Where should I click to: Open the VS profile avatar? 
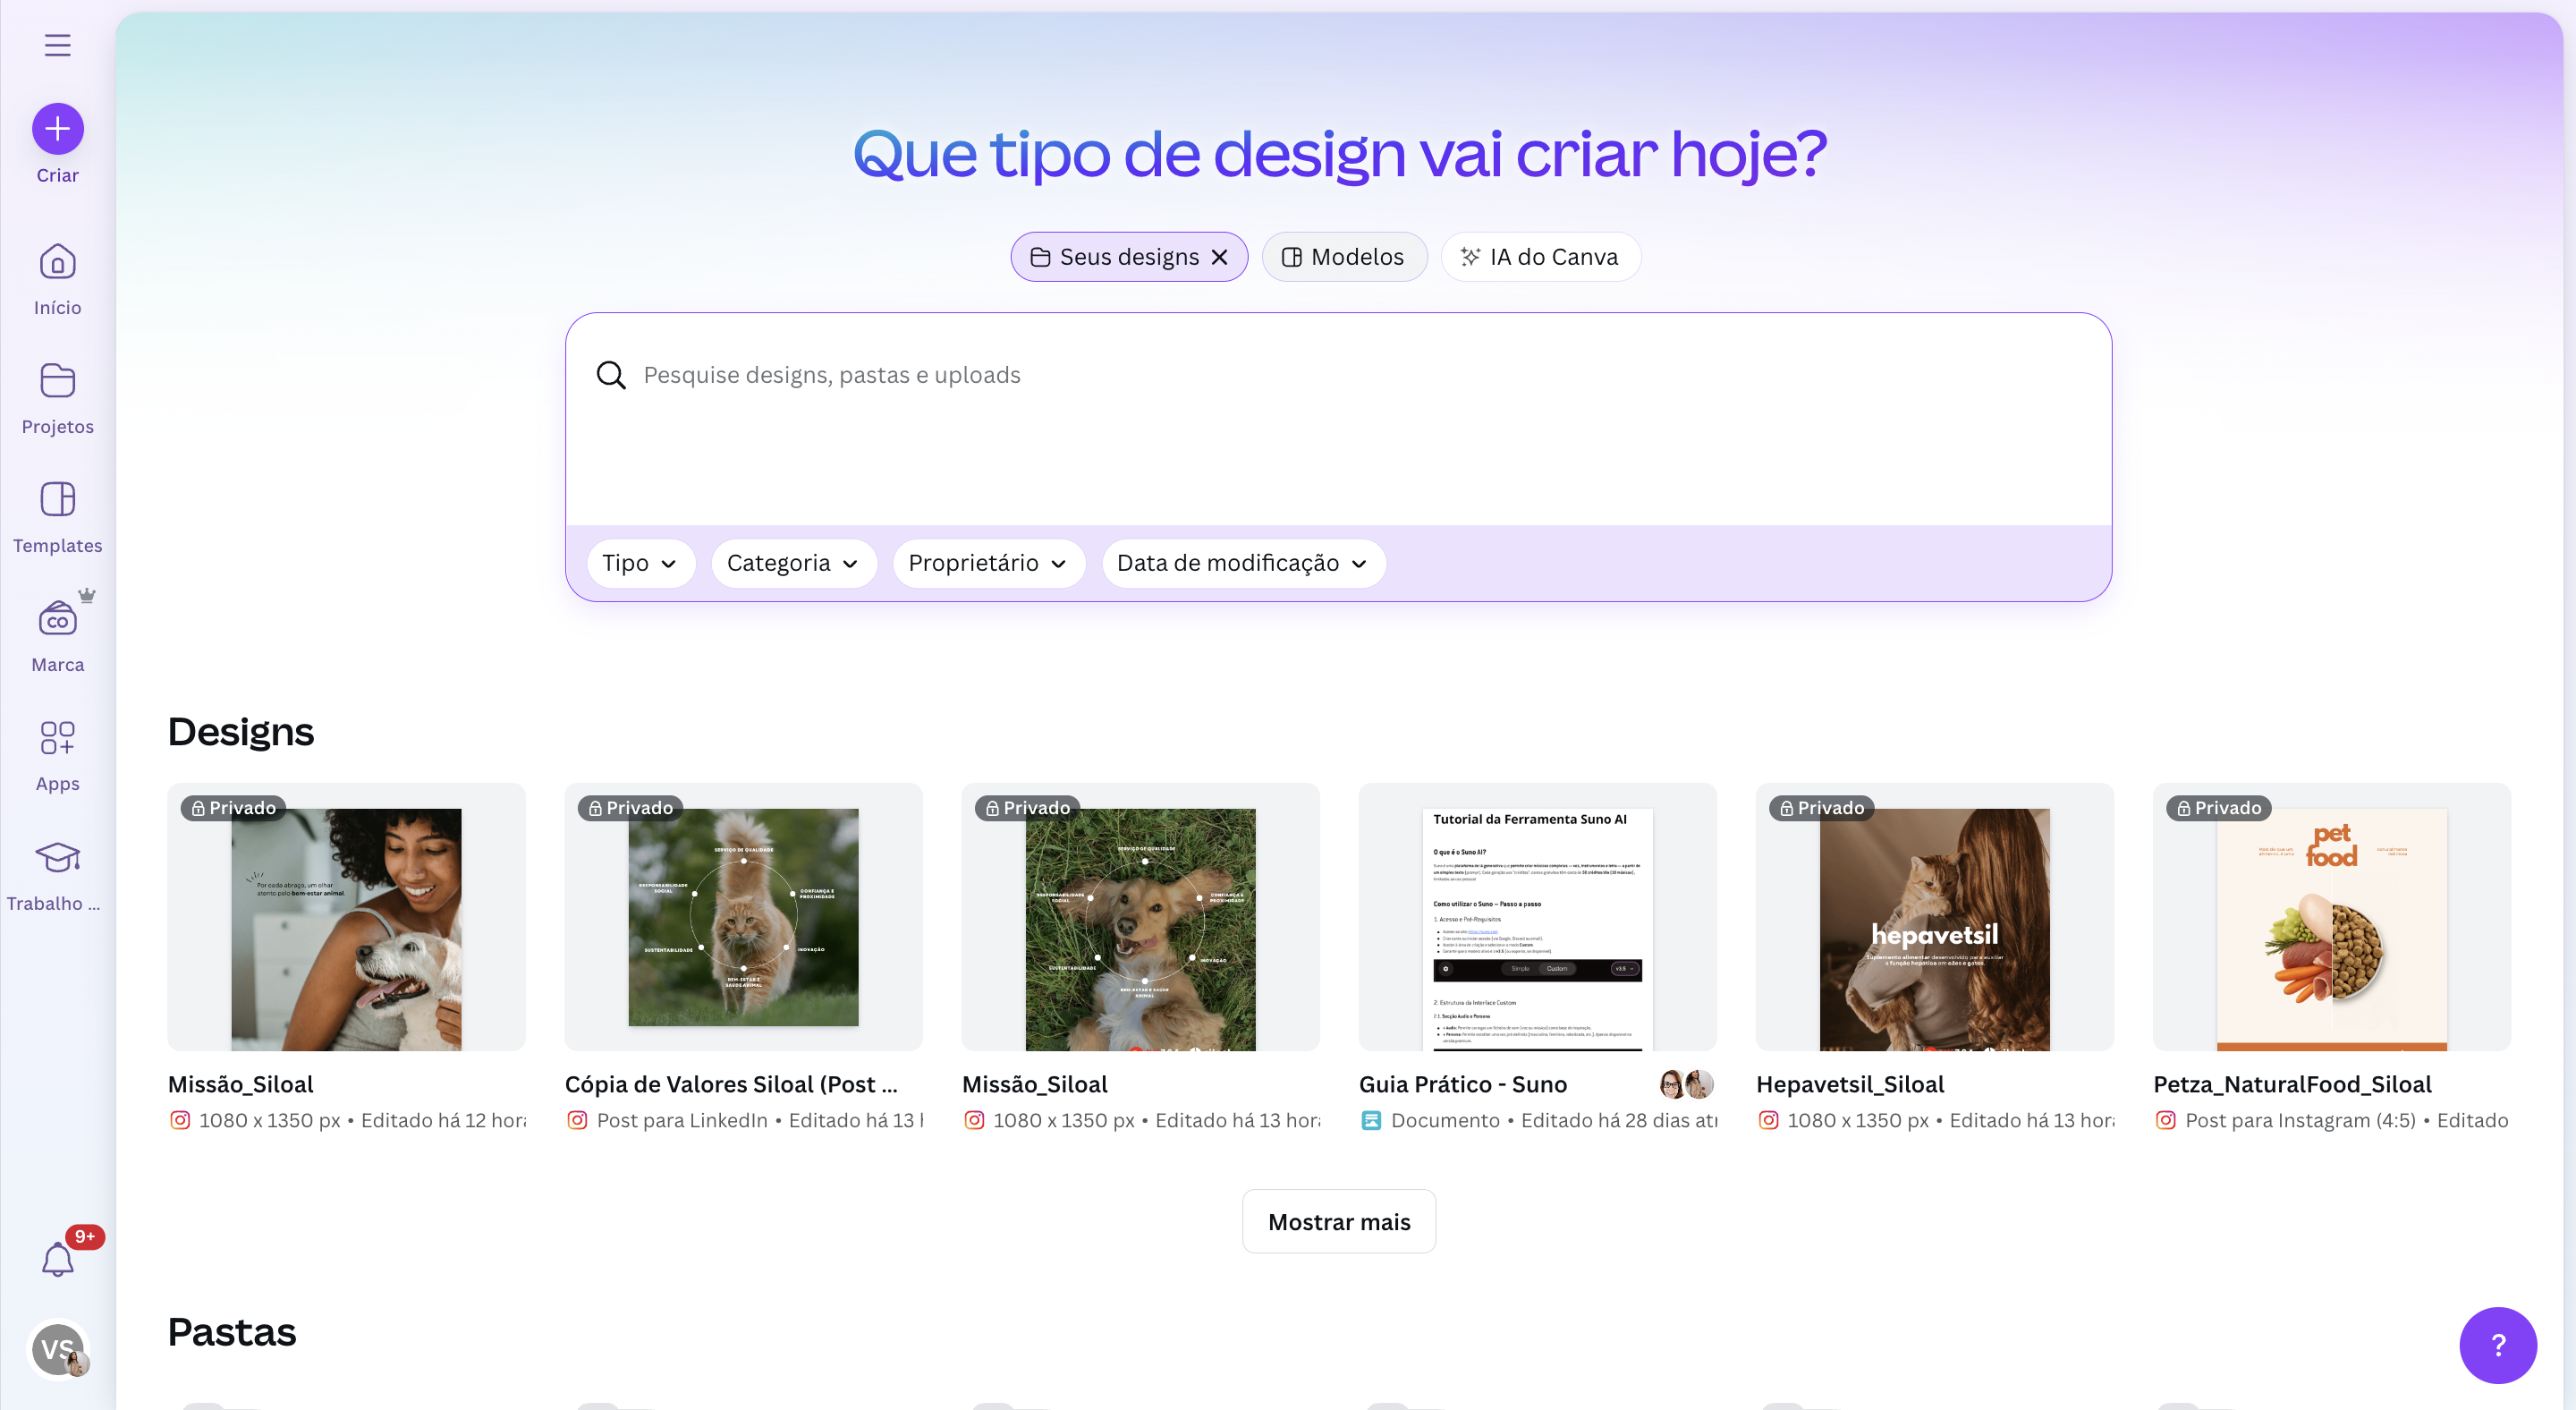(59, 1350)
